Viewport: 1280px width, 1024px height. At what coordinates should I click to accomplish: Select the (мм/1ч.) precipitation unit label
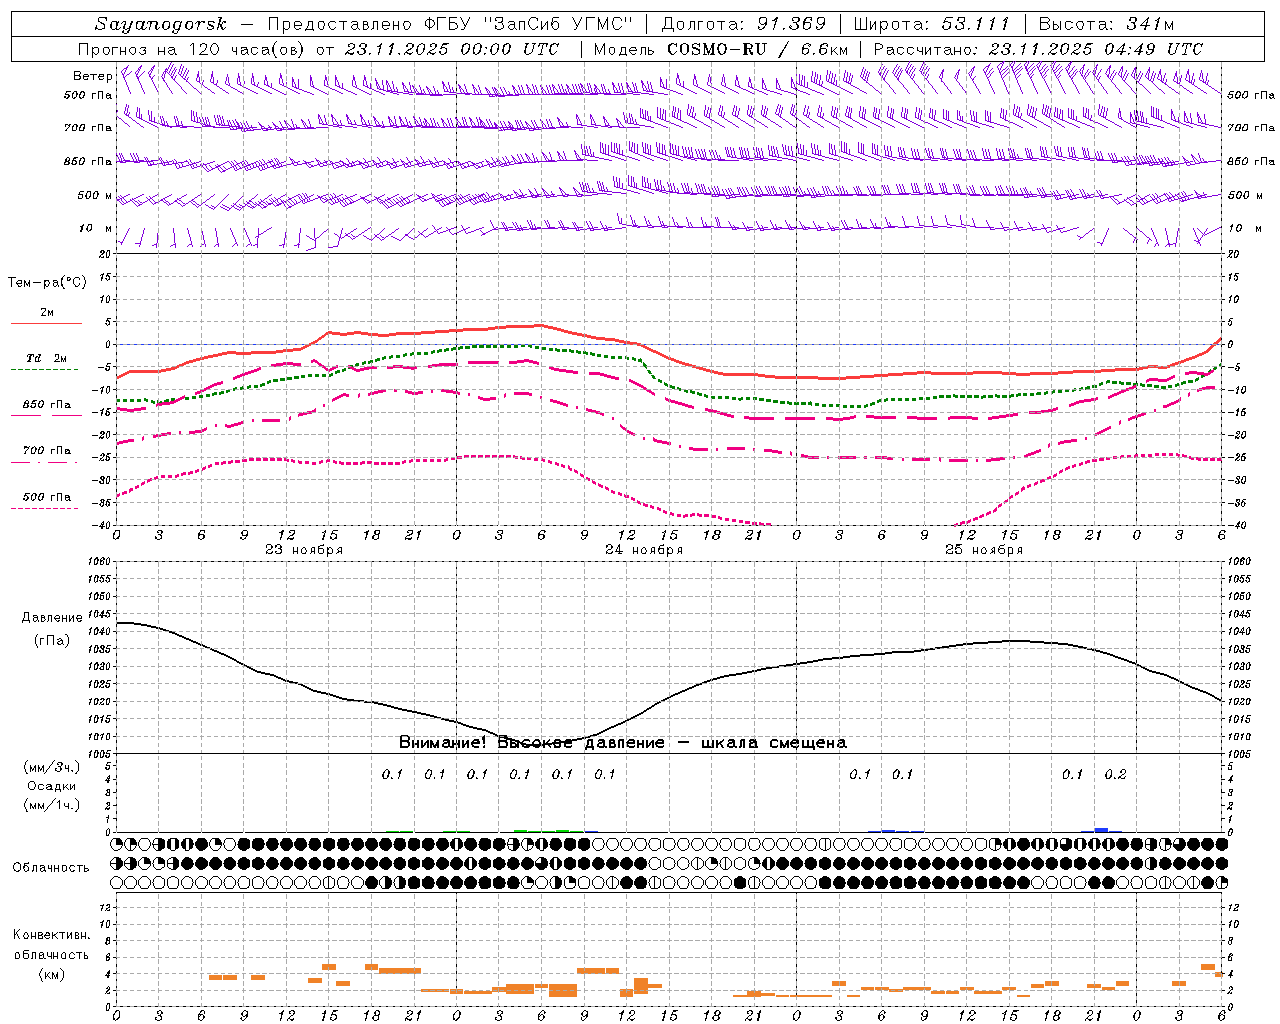click(x=52, y=805)
